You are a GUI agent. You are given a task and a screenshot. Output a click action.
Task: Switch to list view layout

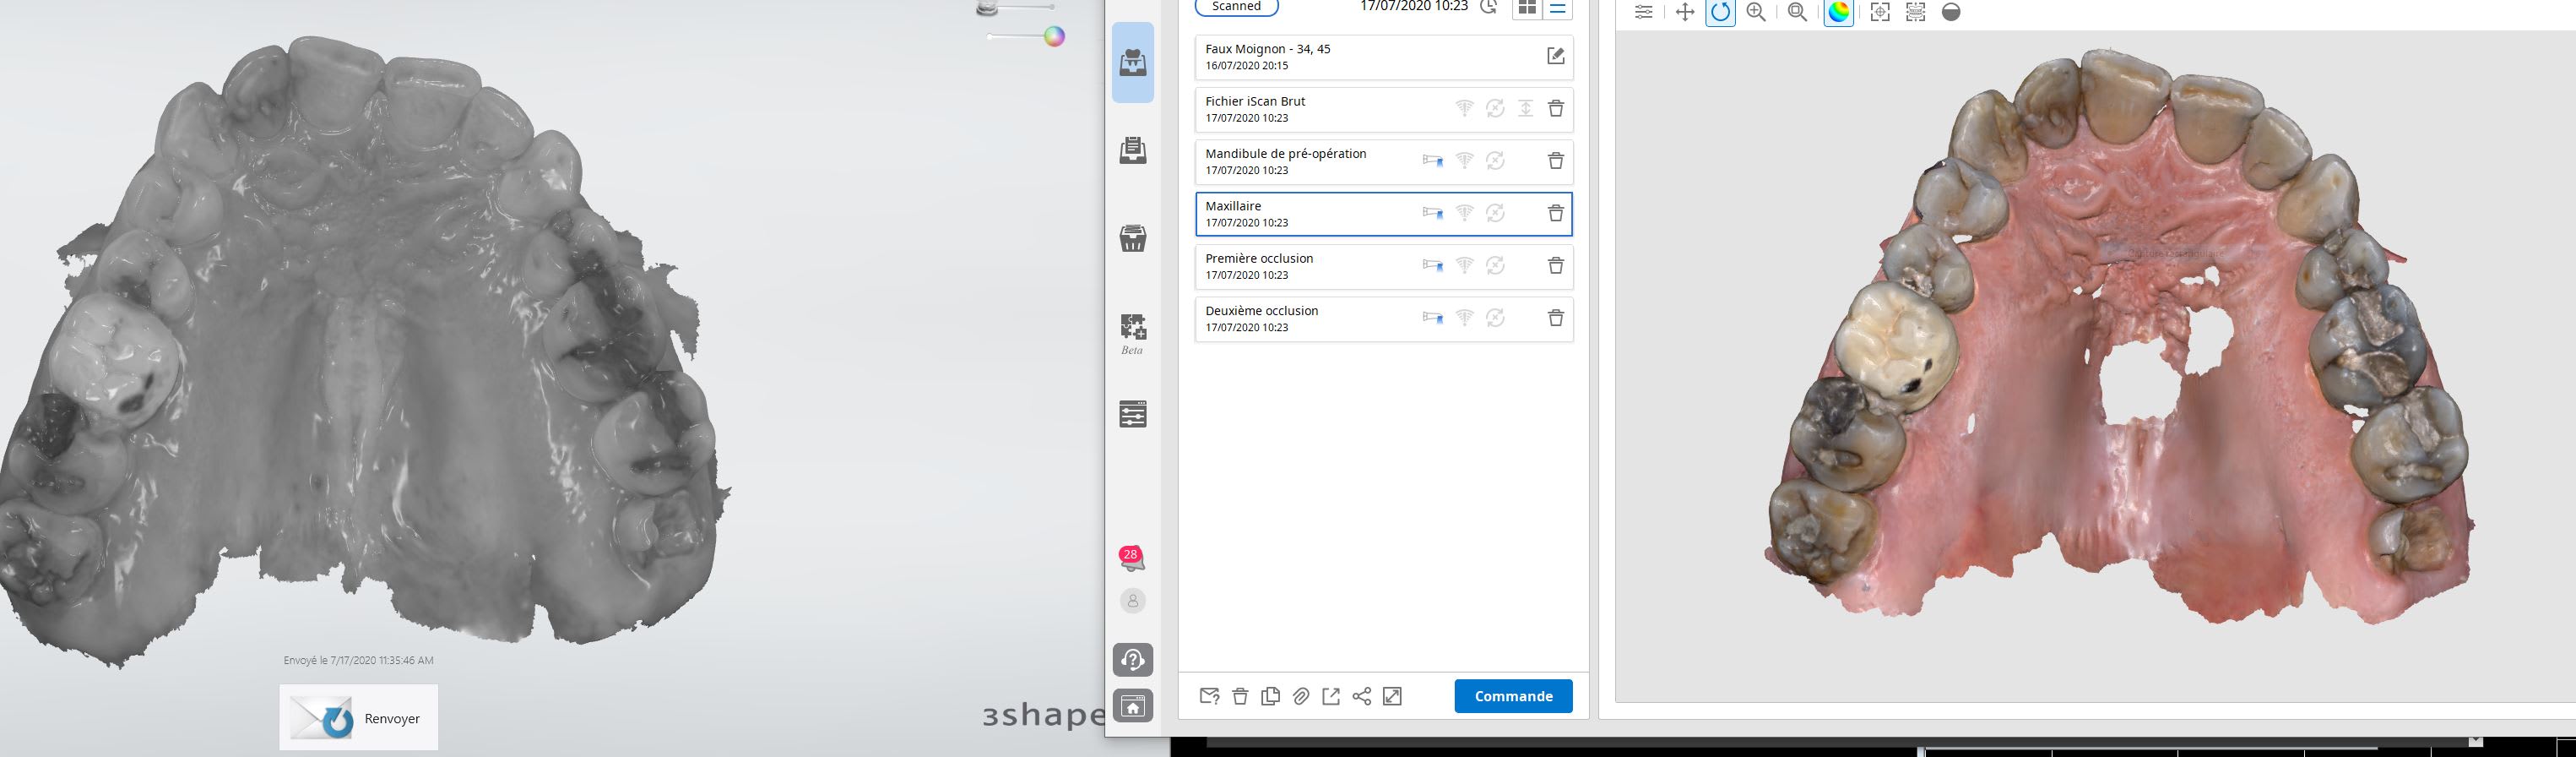(1558, 9)
